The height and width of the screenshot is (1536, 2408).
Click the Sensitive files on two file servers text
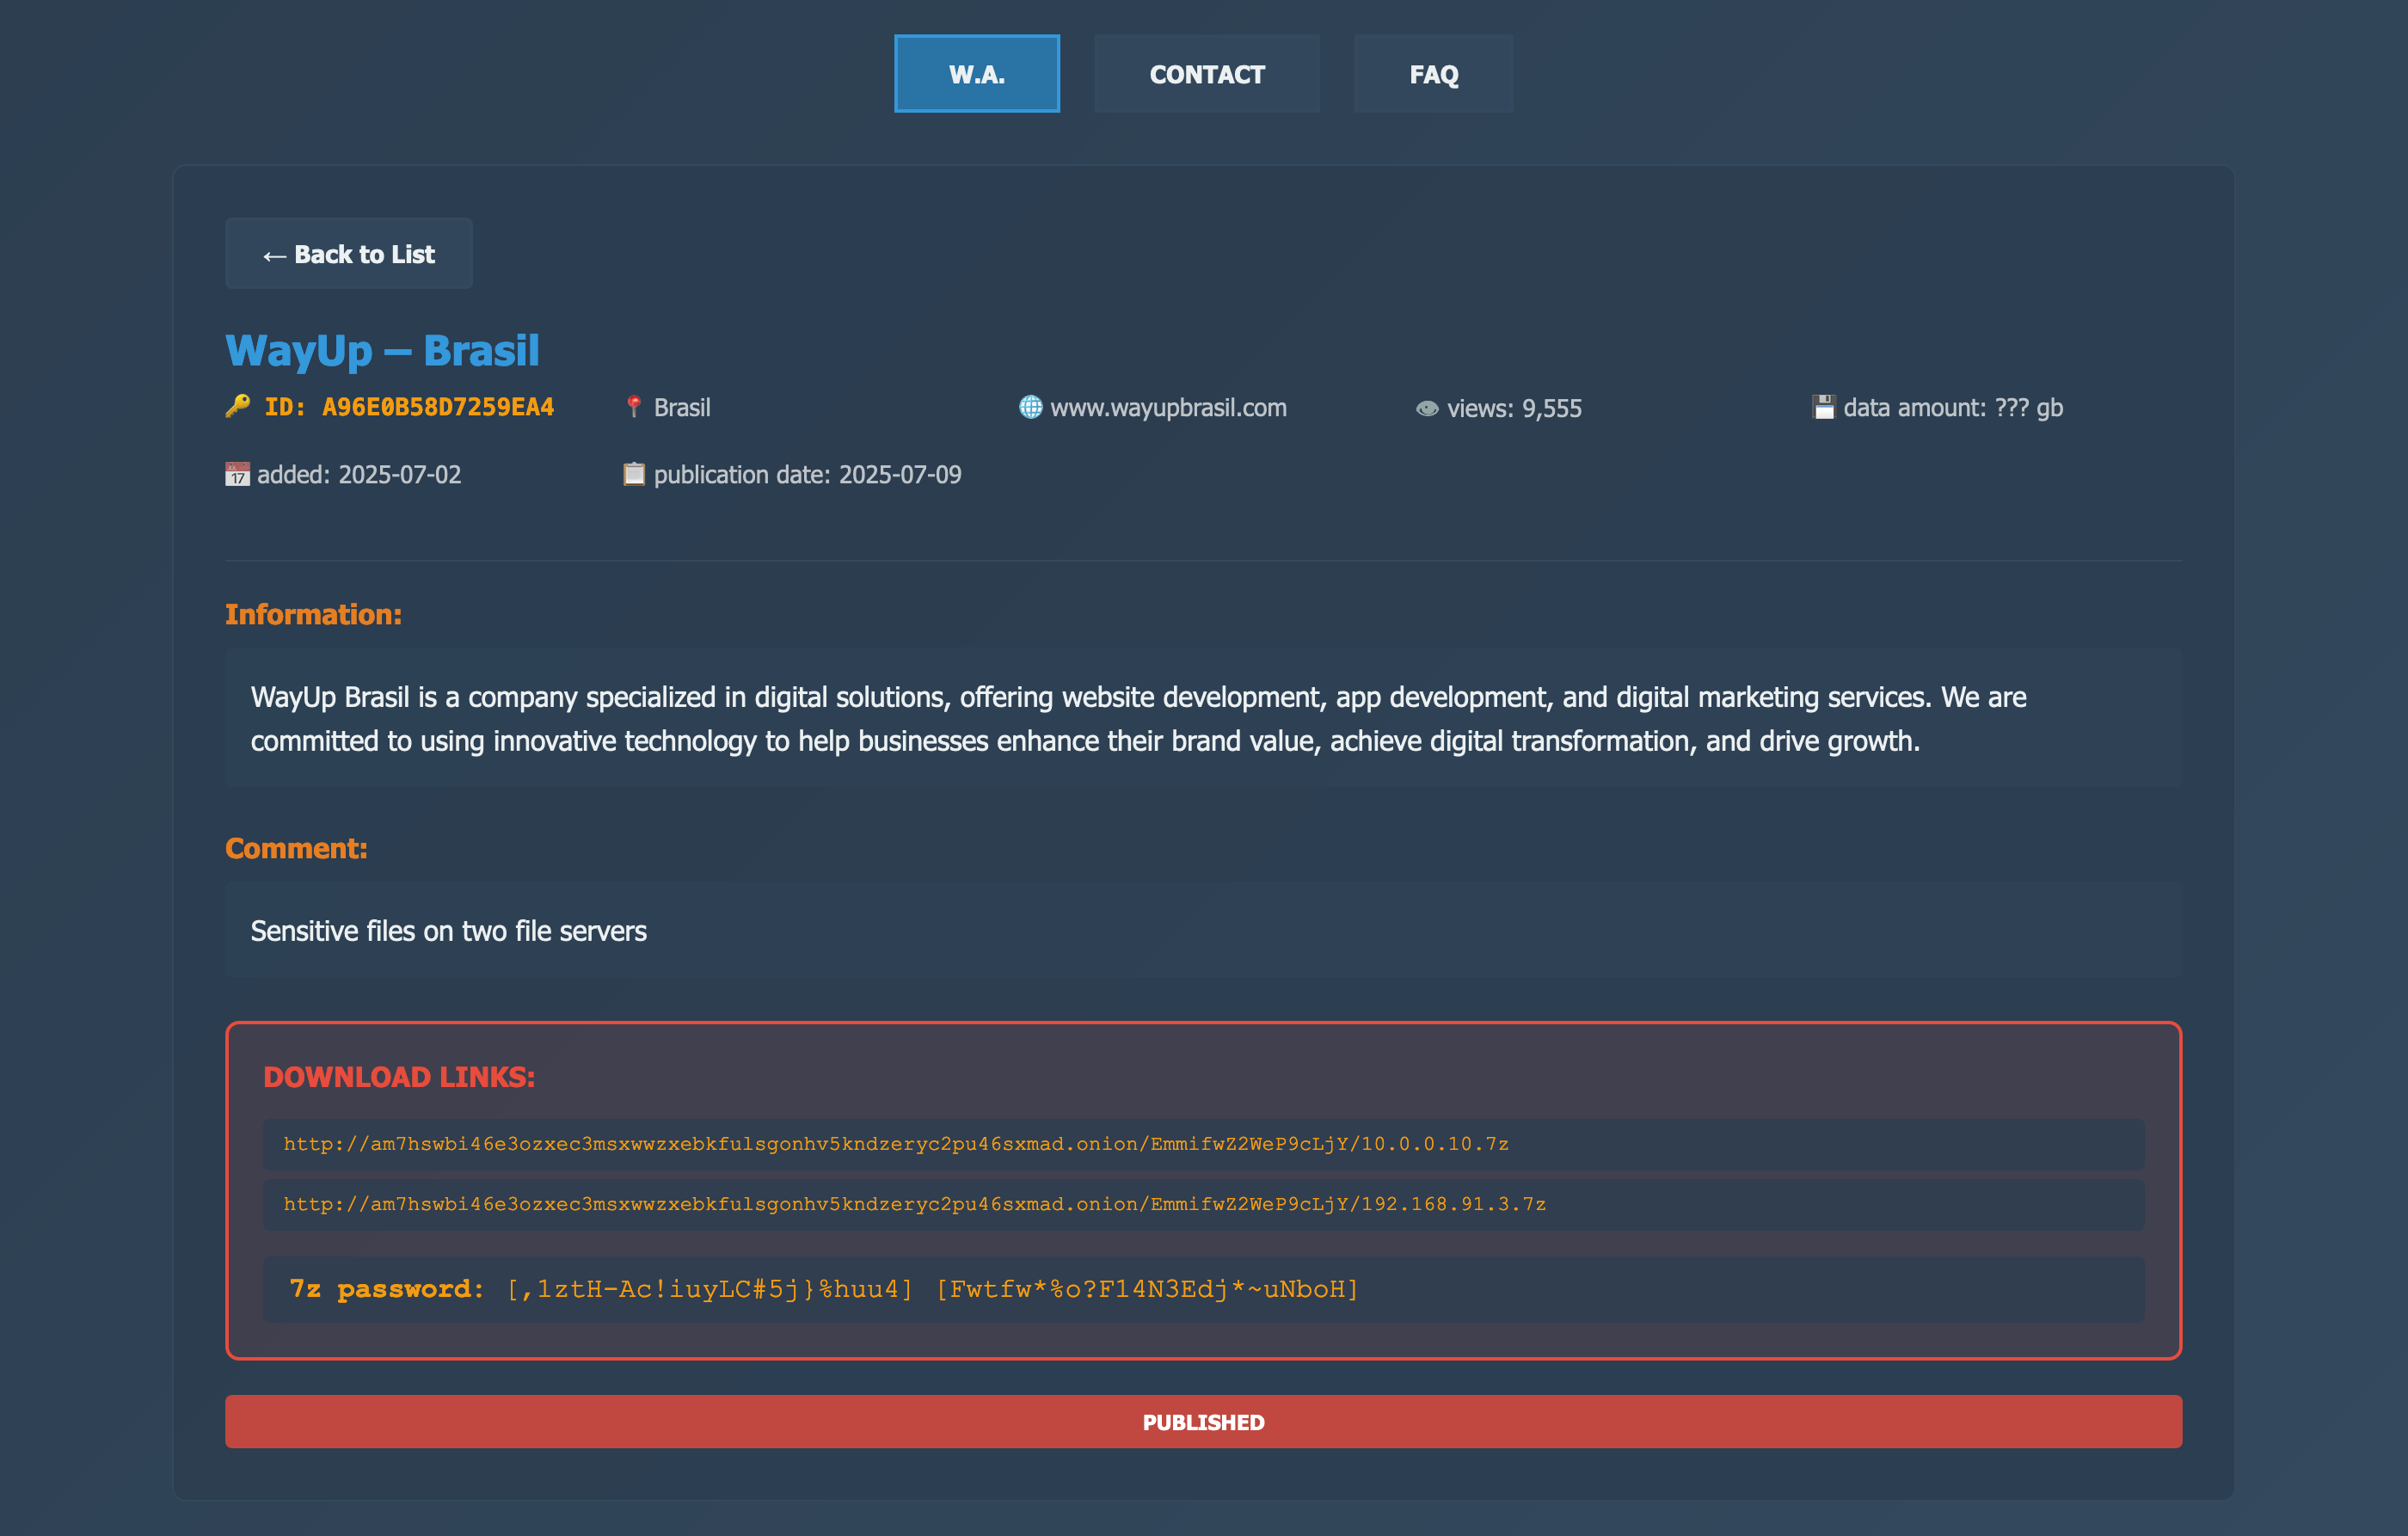(448, 931)
